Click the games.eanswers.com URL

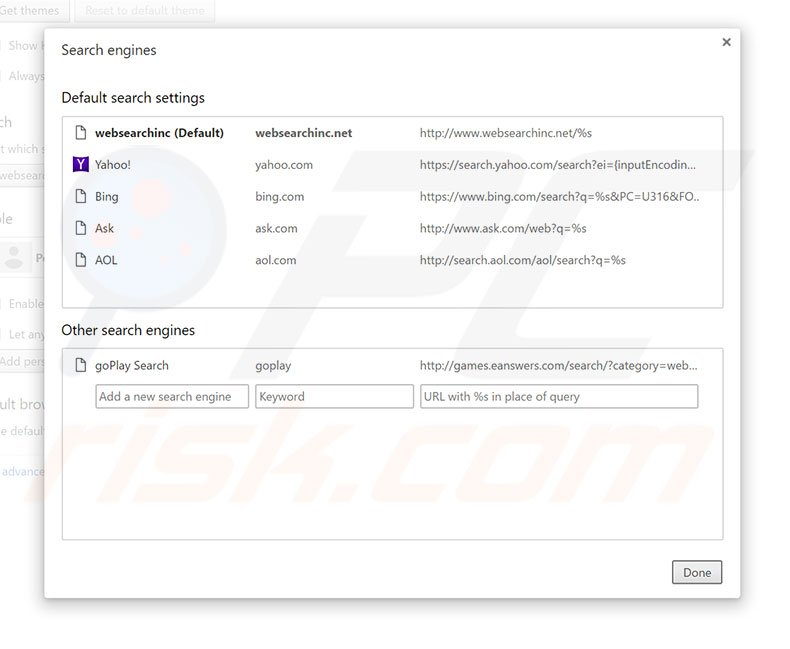(x=558, y=365)
